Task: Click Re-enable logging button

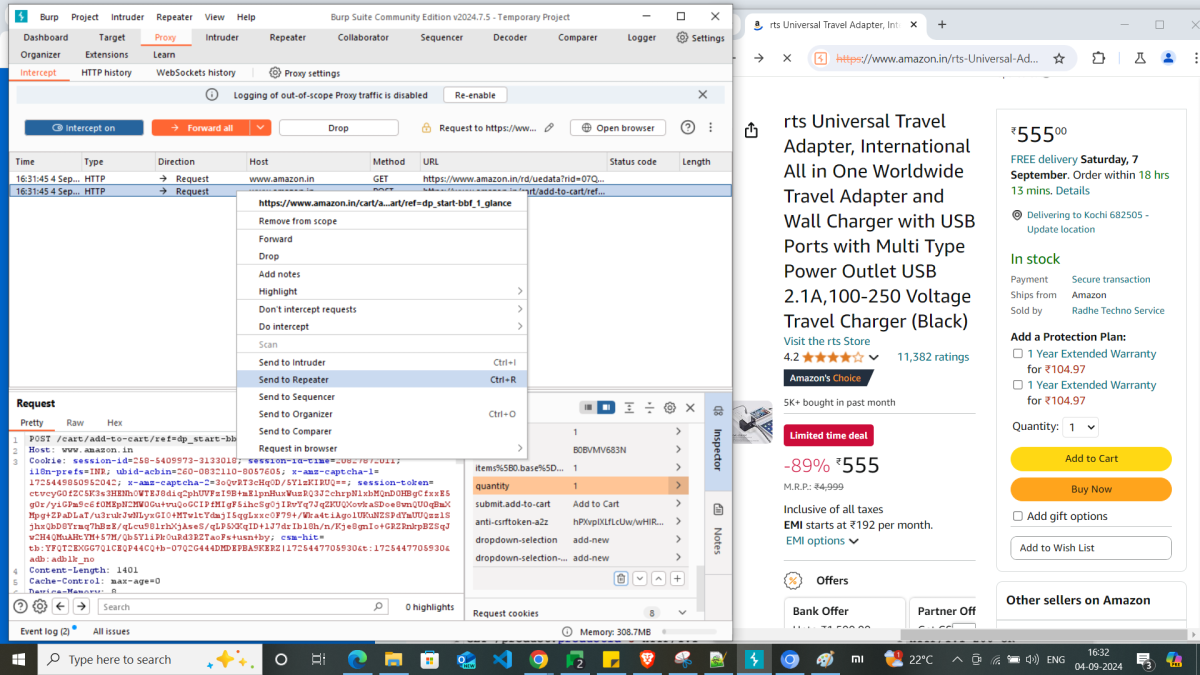Action: (x=475, y=95)
